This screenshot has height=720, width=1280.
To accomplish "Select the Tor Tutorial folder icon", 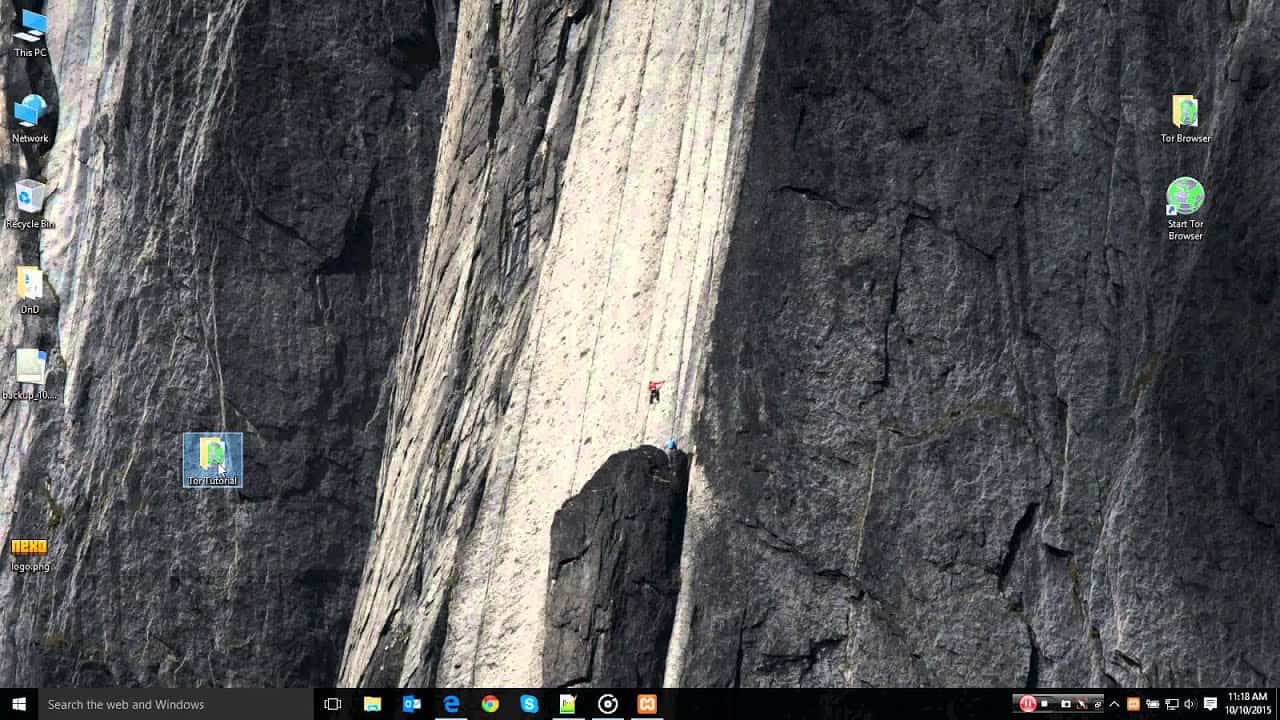I will click(212, 460).
